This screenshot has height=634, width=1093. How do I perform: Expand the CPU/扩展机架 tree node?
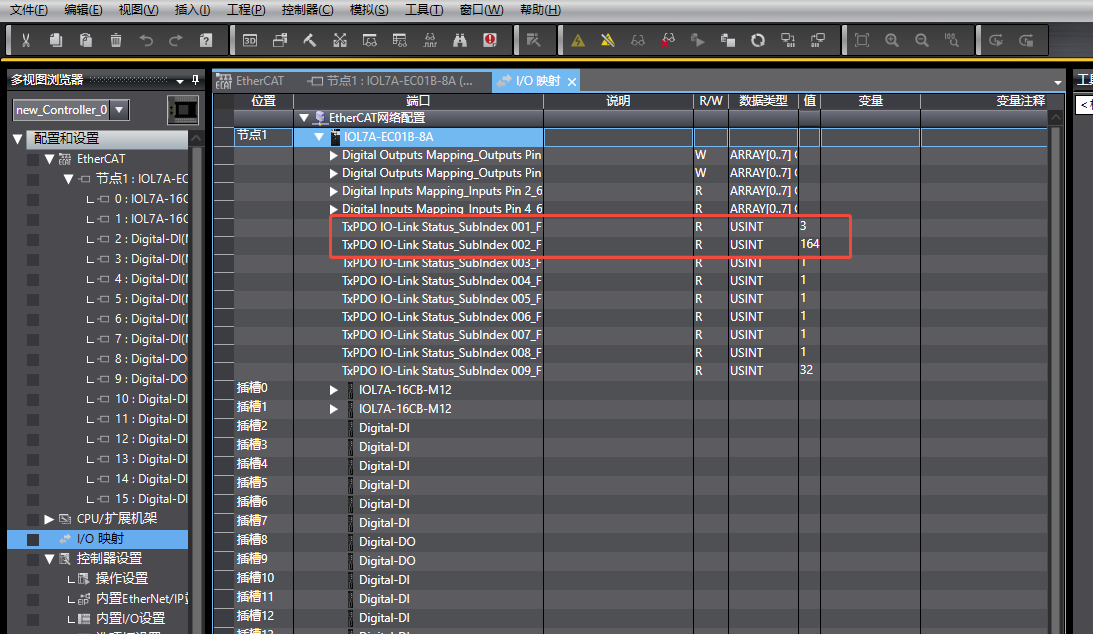click(x=49, y=519)
